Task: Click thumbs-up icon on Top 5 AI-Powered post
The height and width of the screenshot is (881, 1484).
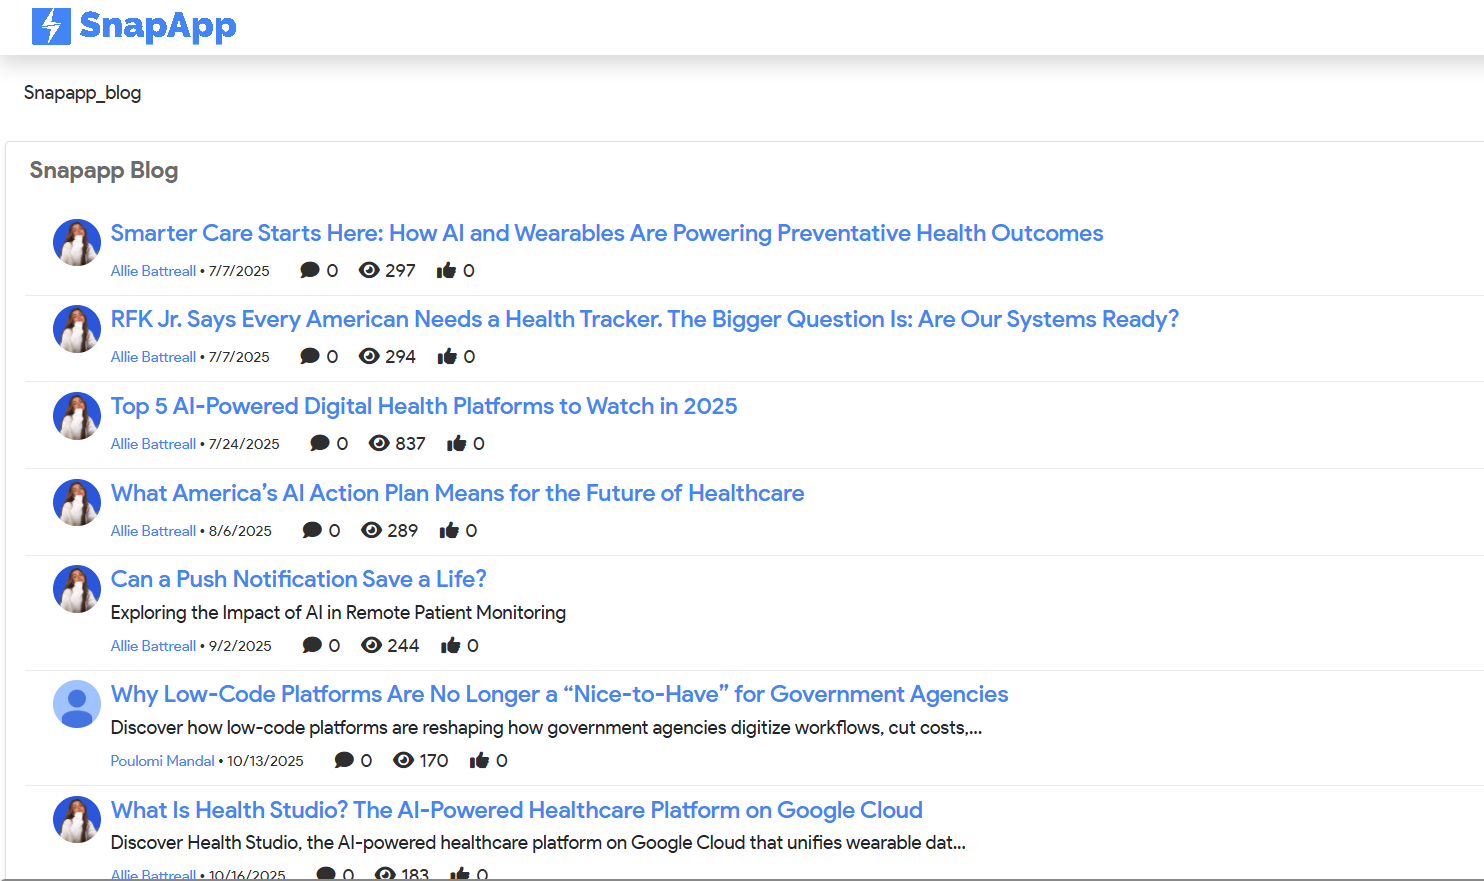Action: 456,443
